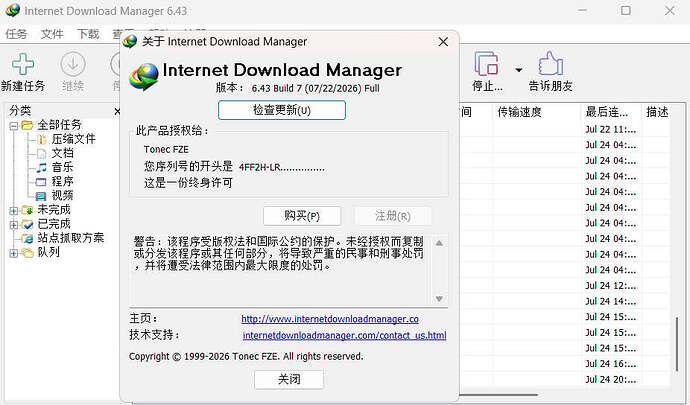This screenshot has width=690, height=405.
Task: Click the Close (关闭) button in dialog
Action: pyautogui.click(x=289, y=379)
